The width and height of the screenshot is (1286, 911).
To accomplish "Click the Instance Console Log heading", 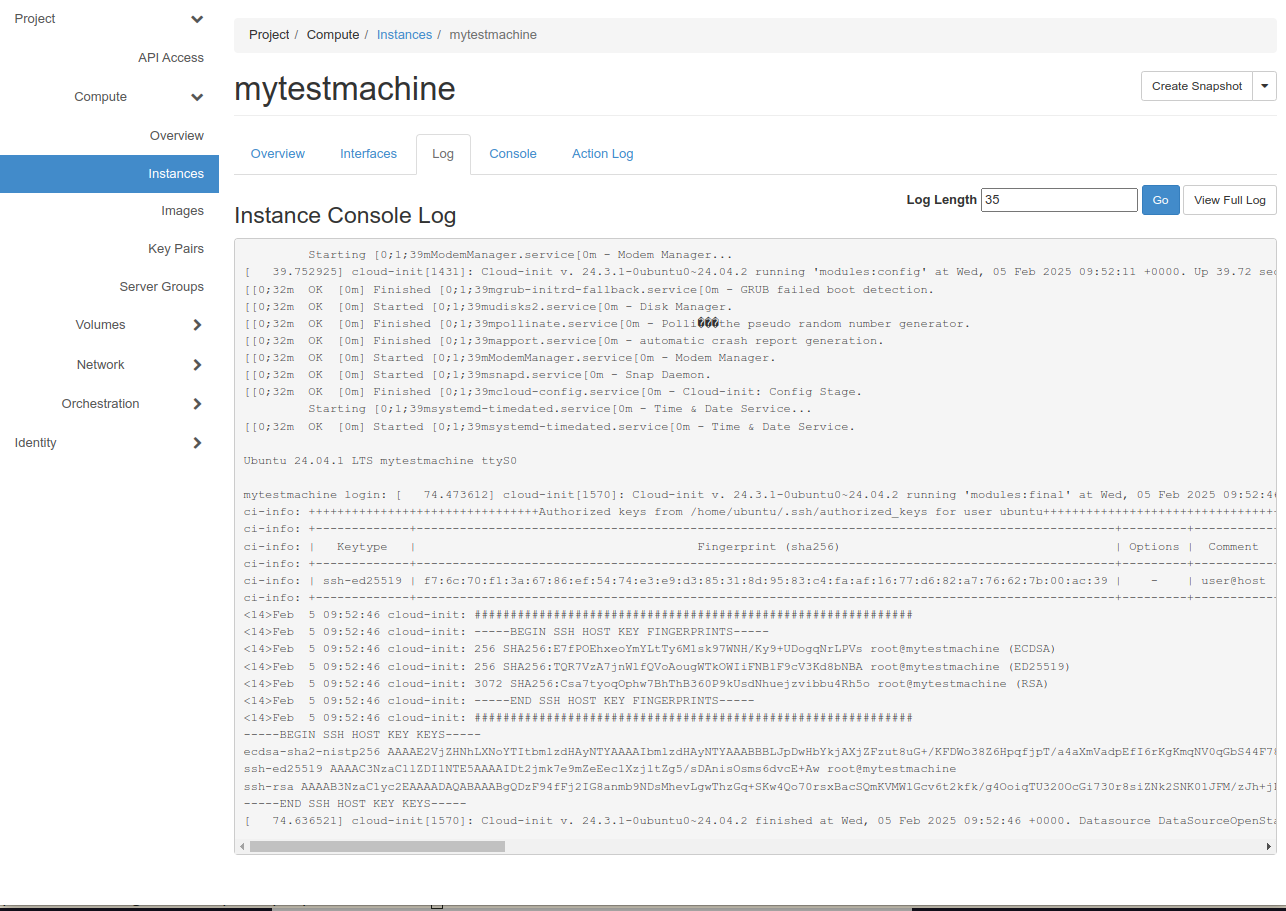I will coord(345,215).
